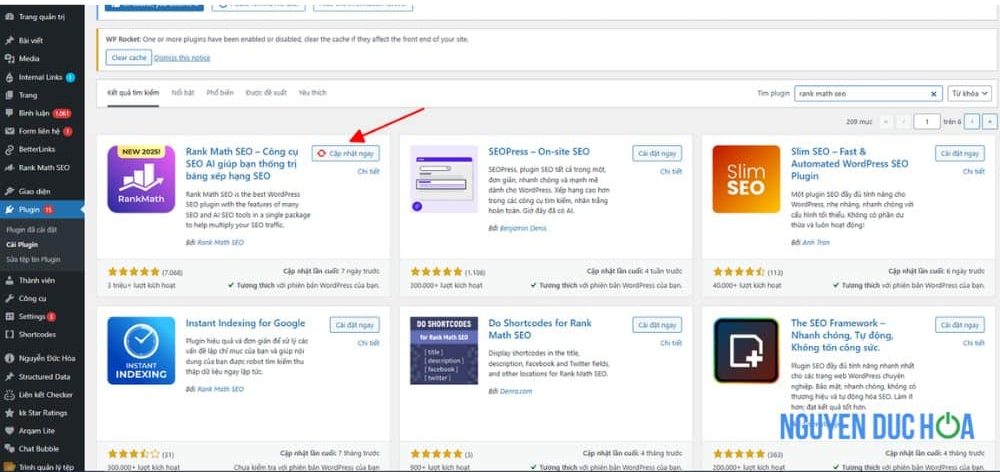
Task: Click the Media icon in sidebar
Action: coord(9,58)
